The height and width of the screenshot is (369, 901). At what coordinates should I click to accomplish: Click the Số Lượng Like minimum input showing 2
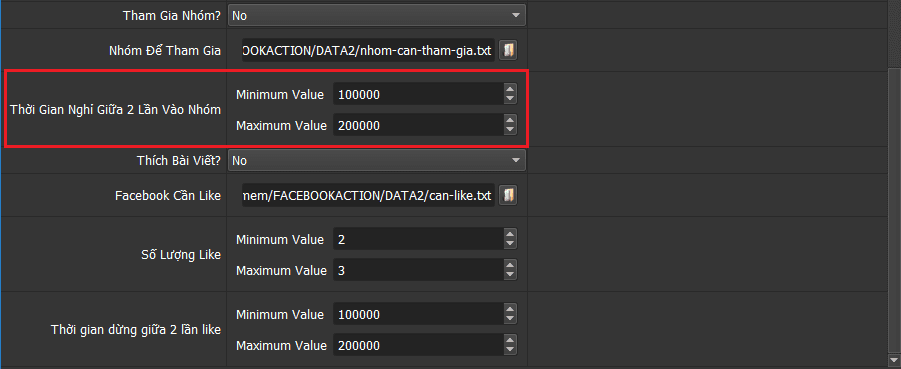tap(418, 239)
